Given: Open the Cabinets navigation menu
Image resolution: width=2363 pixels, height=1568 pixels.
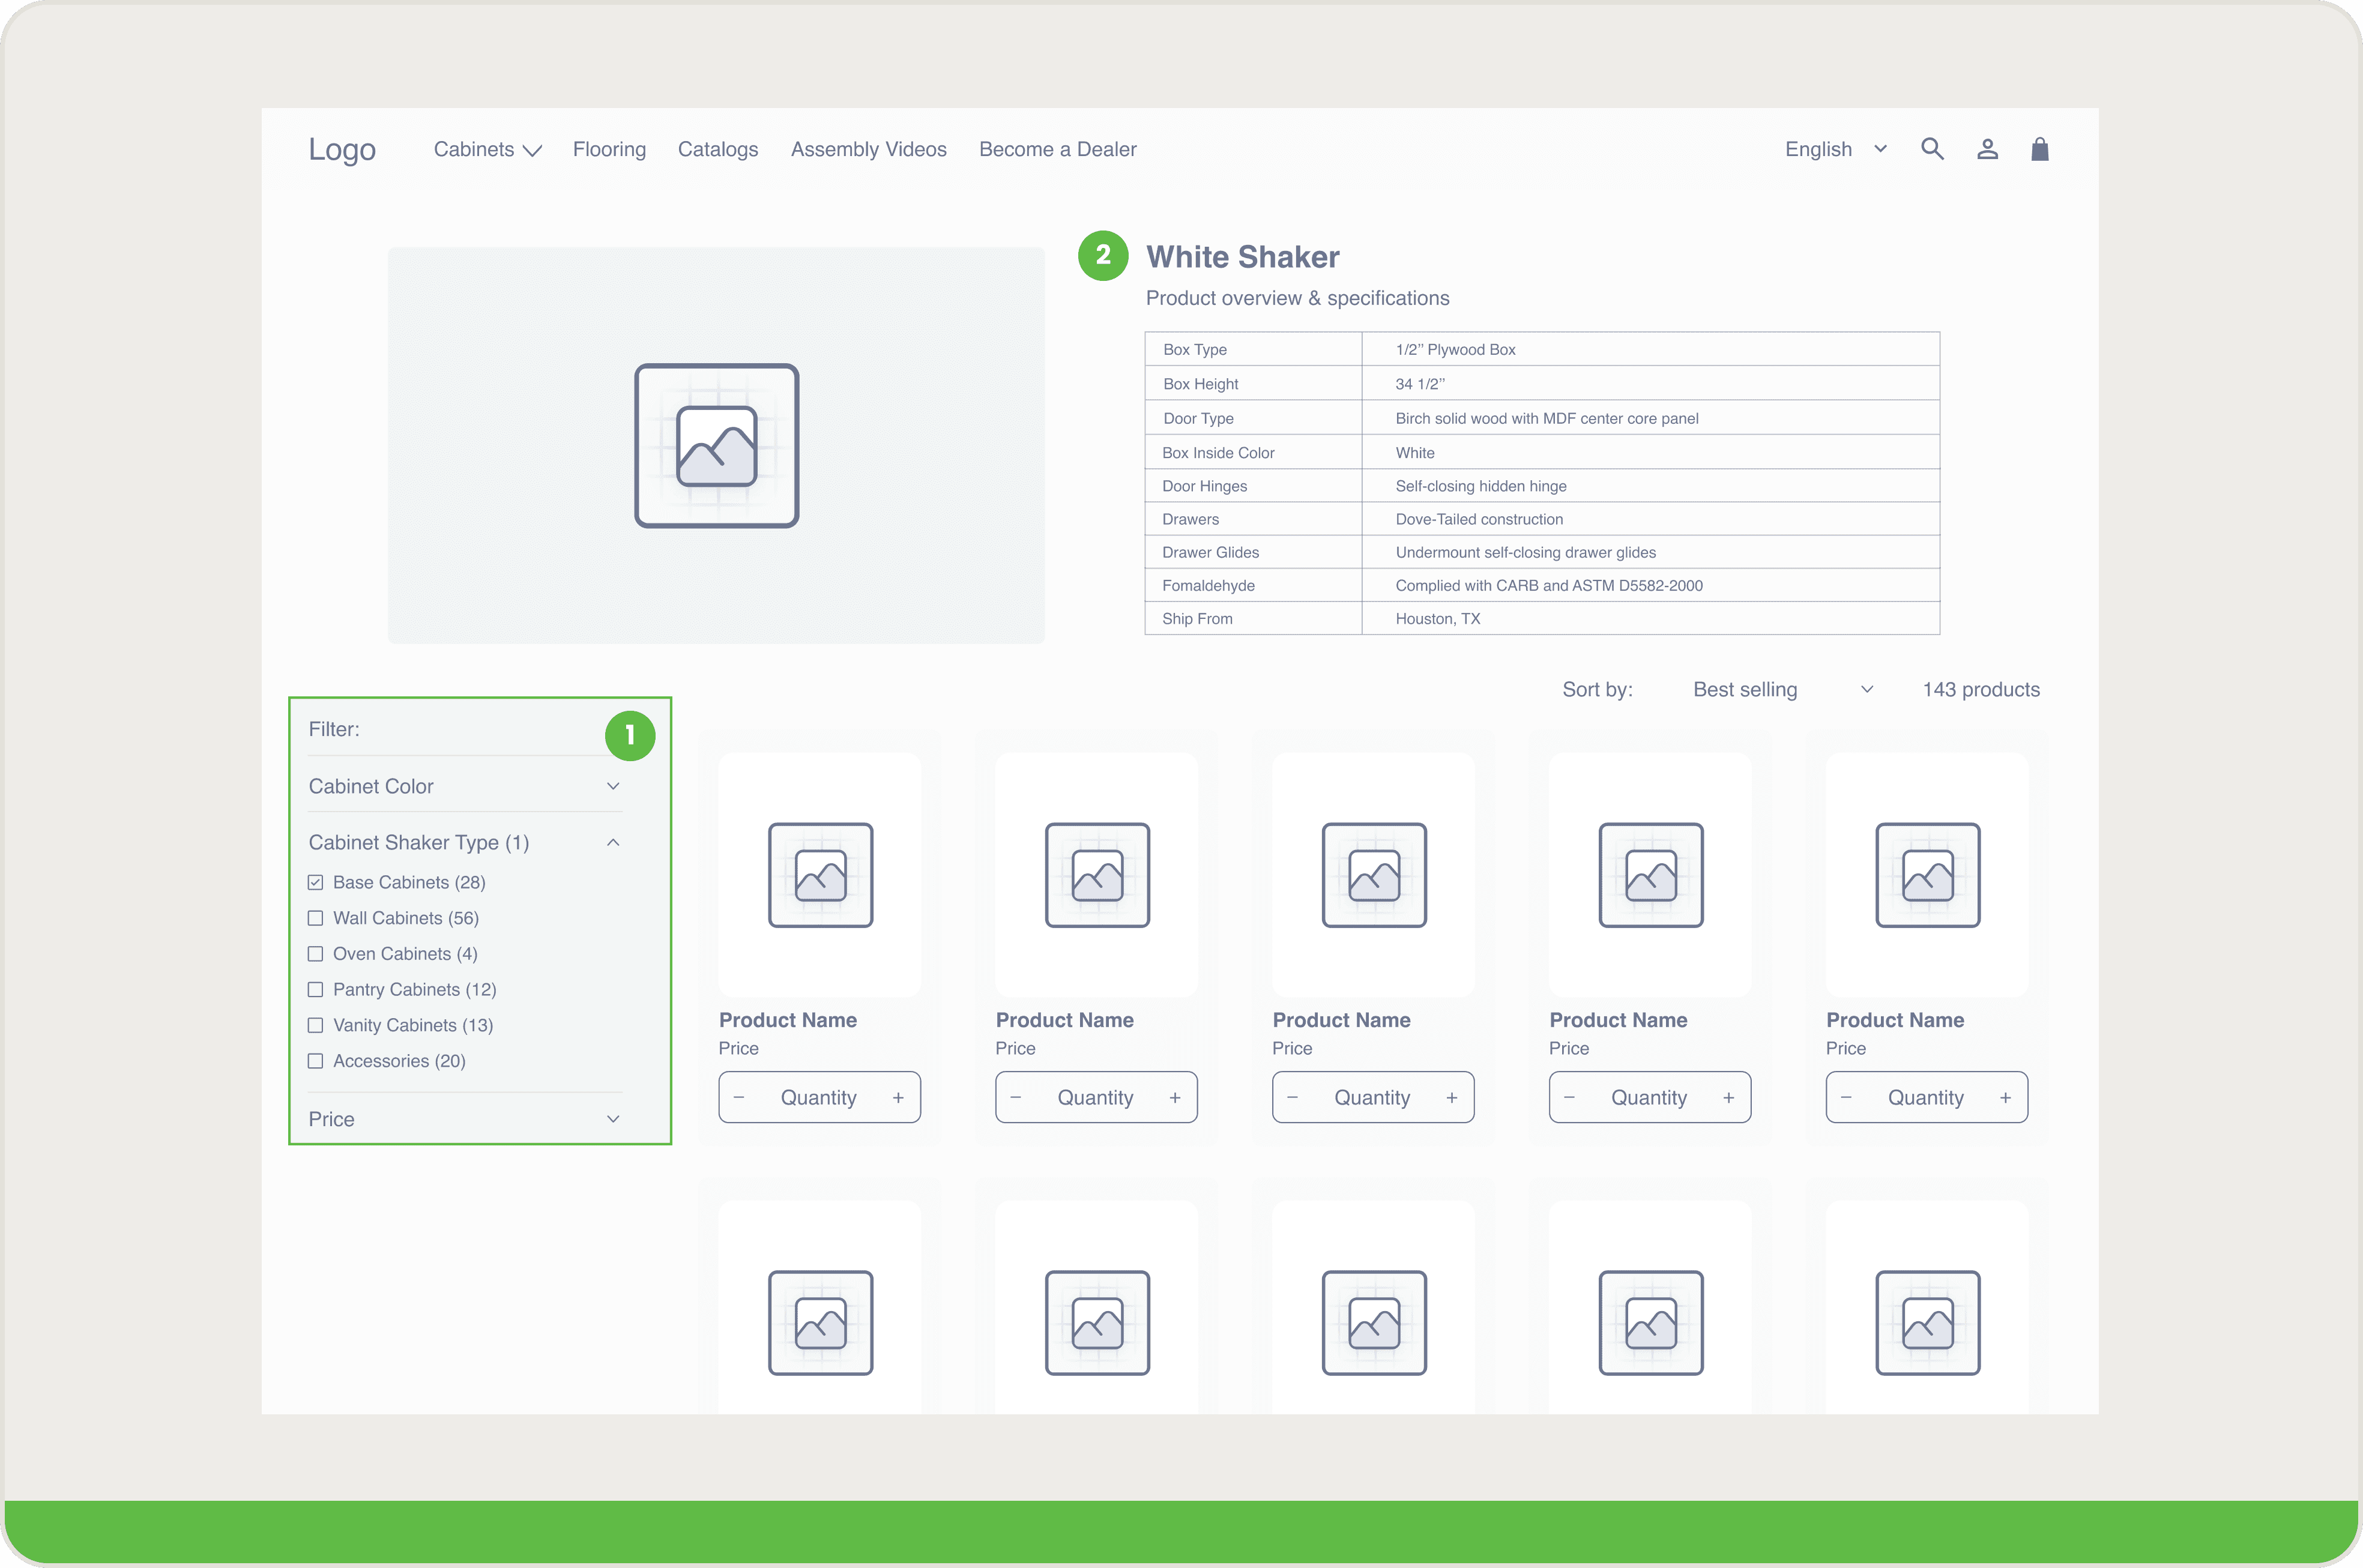Looking at the screenshot, I should [487, 149].
